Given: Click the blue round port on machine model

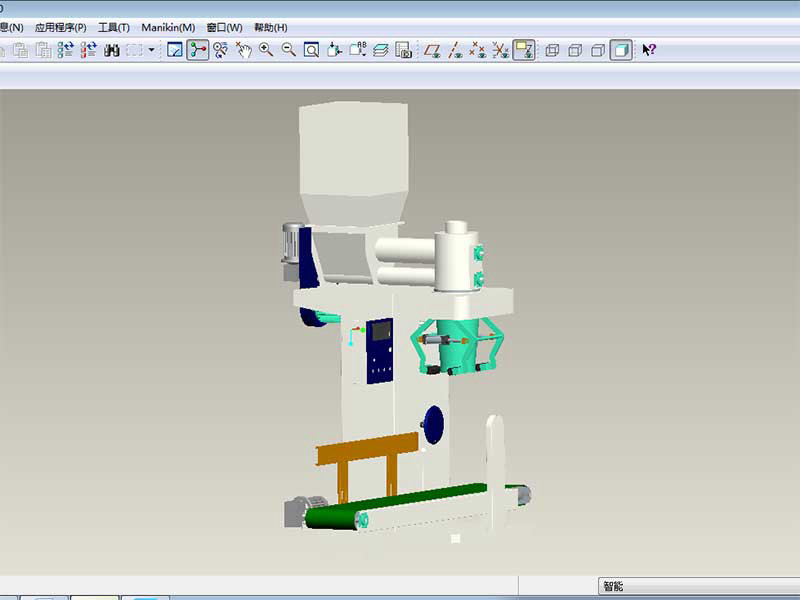Looking at the screenshot, I should 432,421.
